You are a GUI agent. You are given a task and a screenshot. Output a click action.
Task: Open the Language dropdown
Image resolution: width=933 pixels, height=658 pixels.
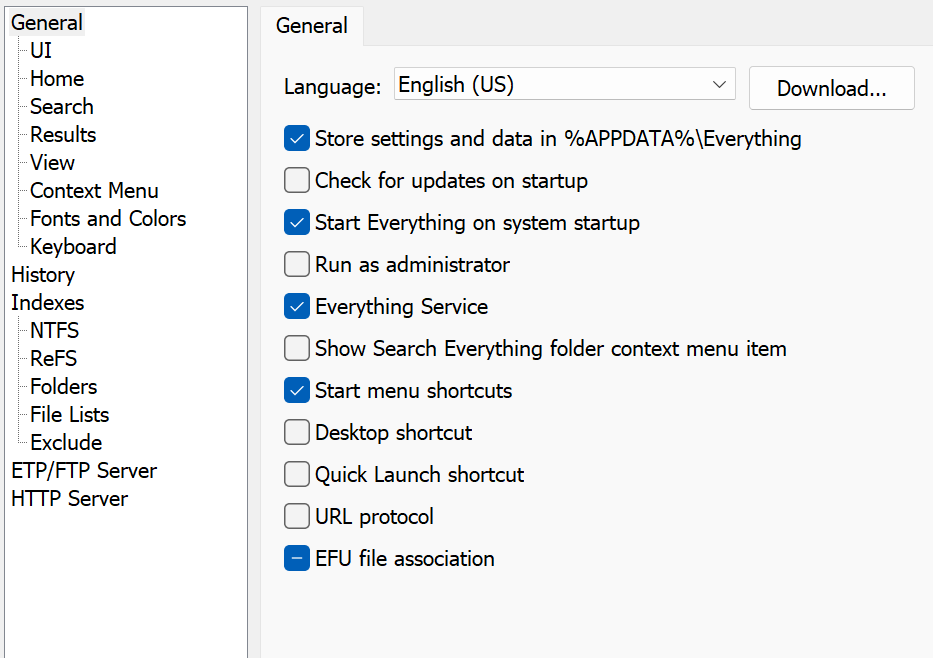pos(564,84)
